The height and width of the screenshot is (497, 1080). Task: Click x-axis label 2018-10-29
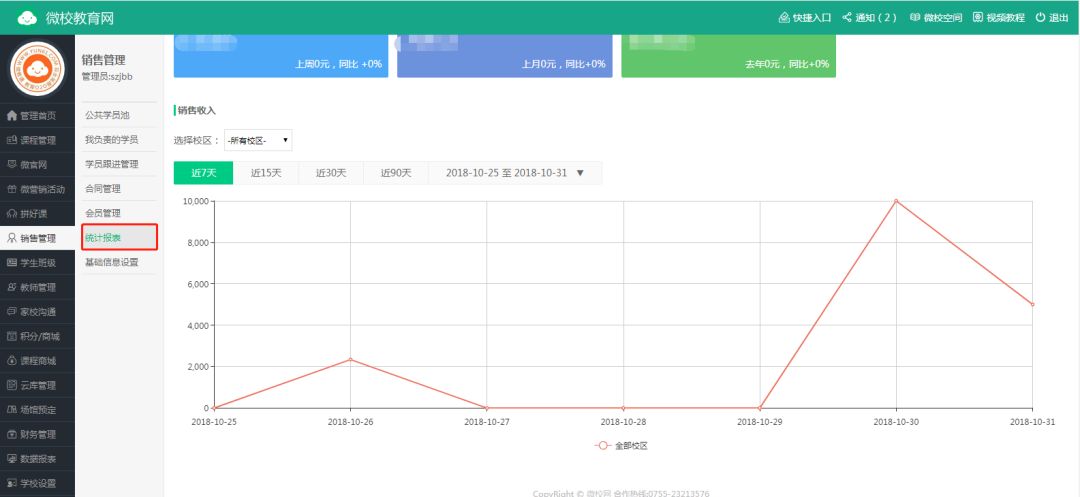coord(760,422)
